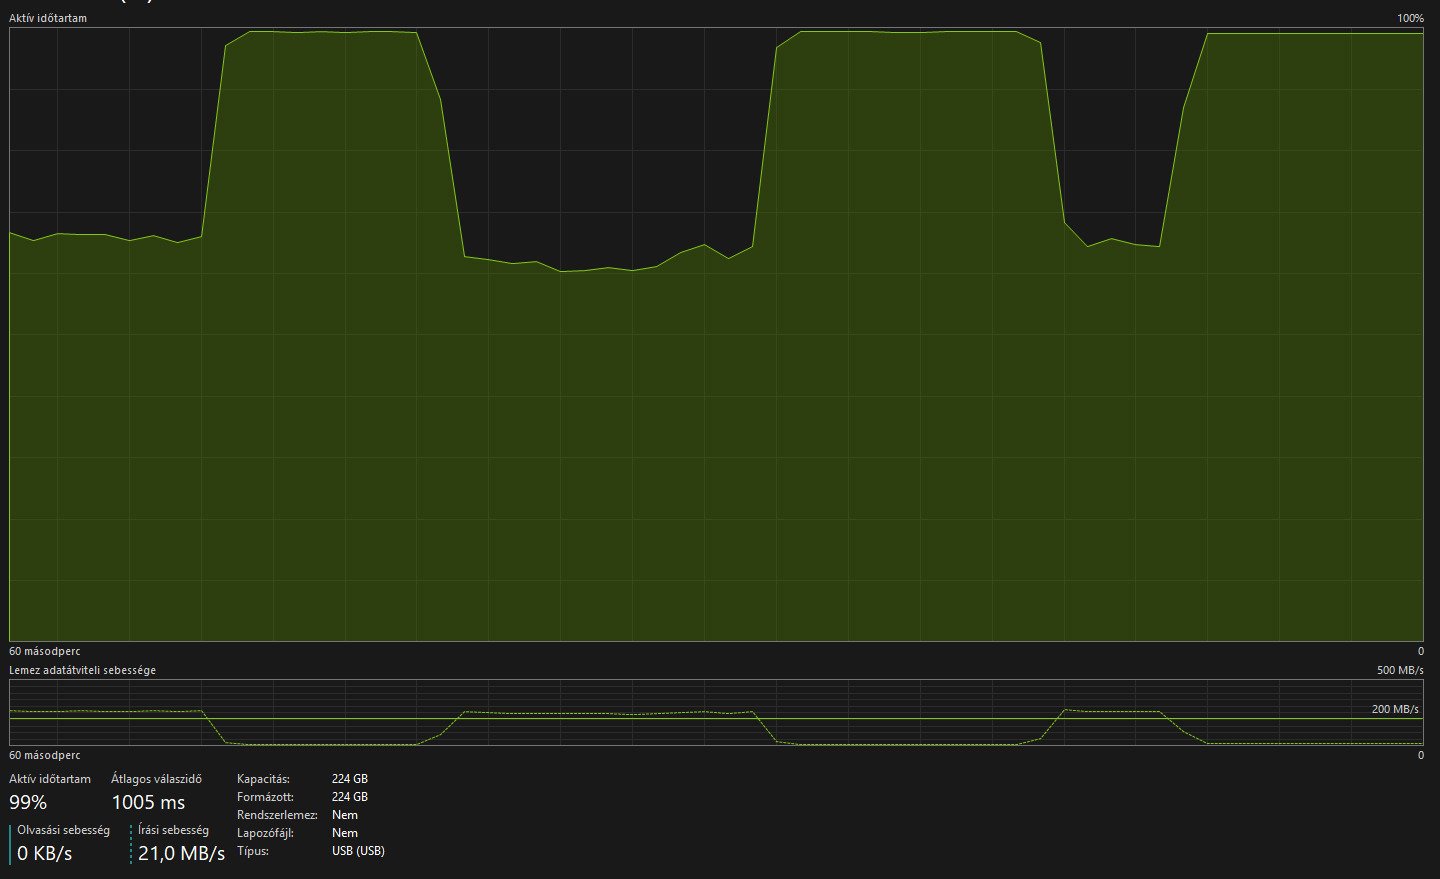Click the 100% label above the graph

1410,18
